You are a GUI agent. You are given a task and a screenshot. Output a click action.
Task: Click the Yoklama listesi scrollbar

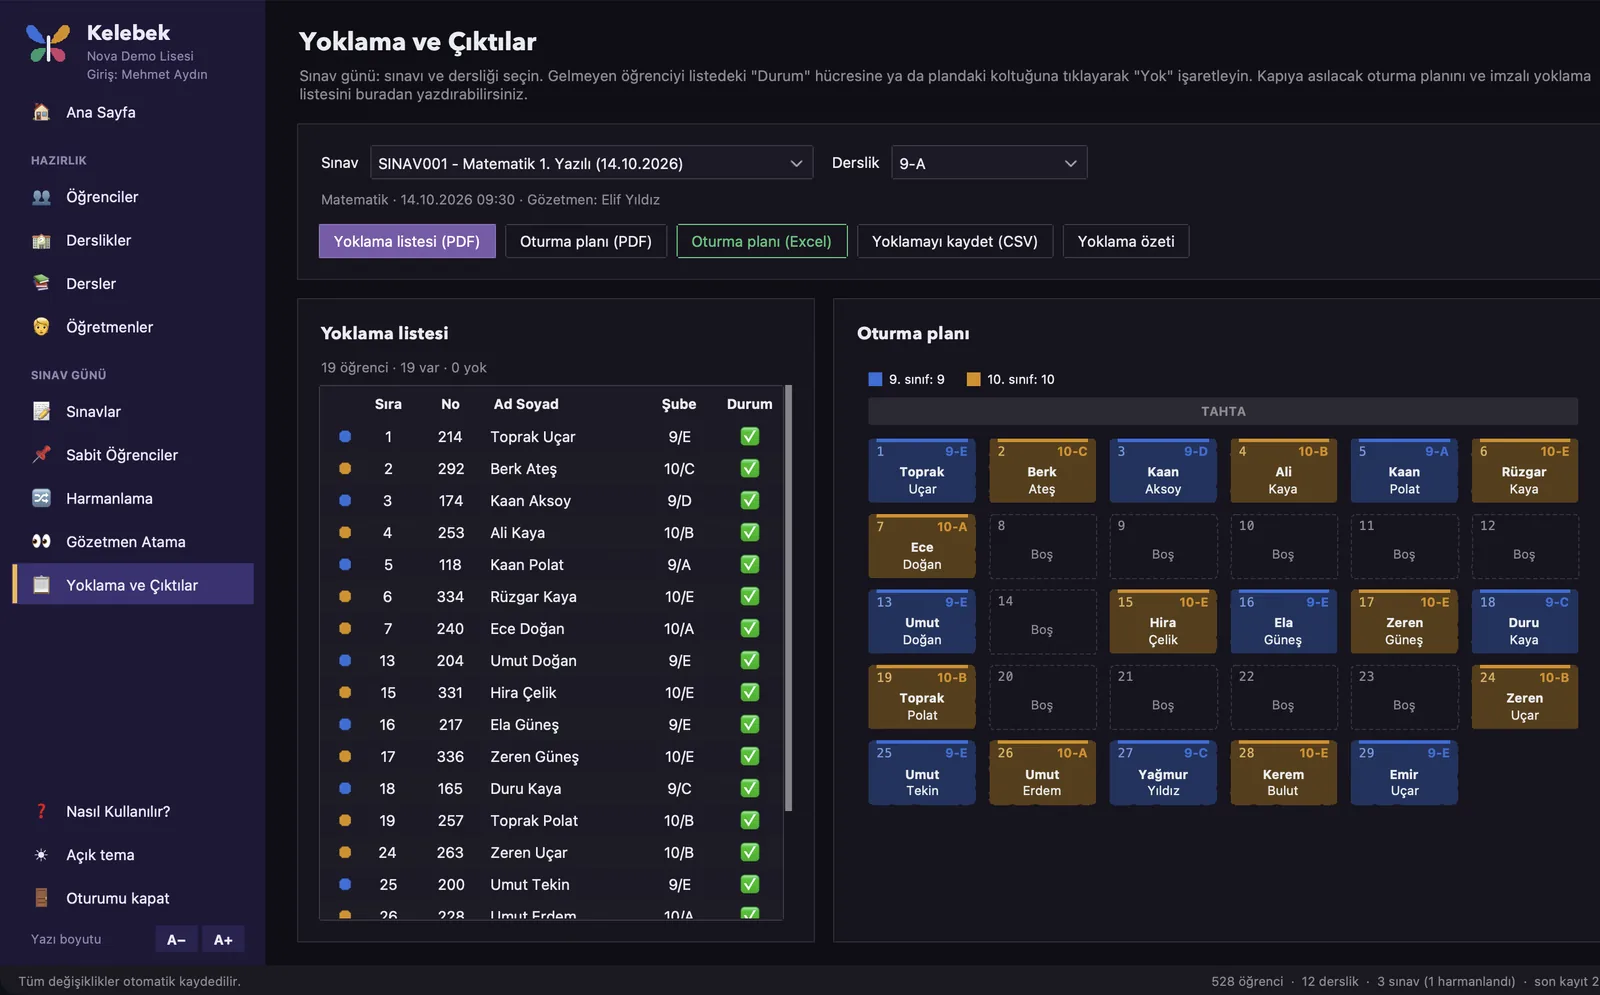coord(788,598)
